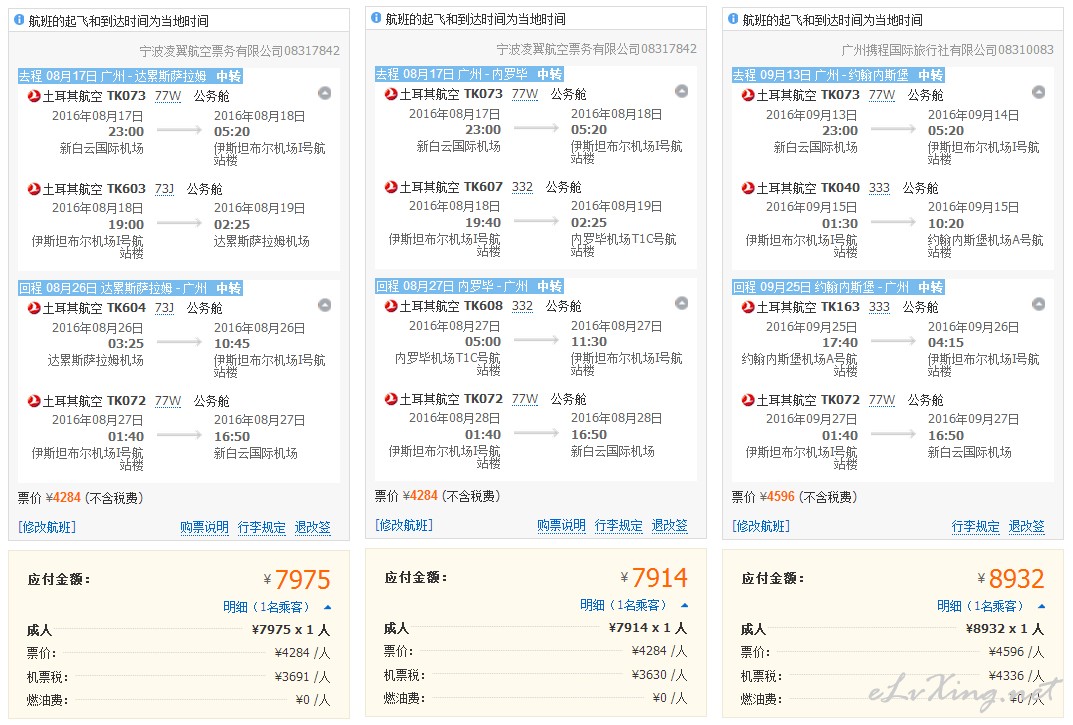Click the airline logo for TK072 returning from 内罗毕

pyautogui.click(x=391, y=398)
